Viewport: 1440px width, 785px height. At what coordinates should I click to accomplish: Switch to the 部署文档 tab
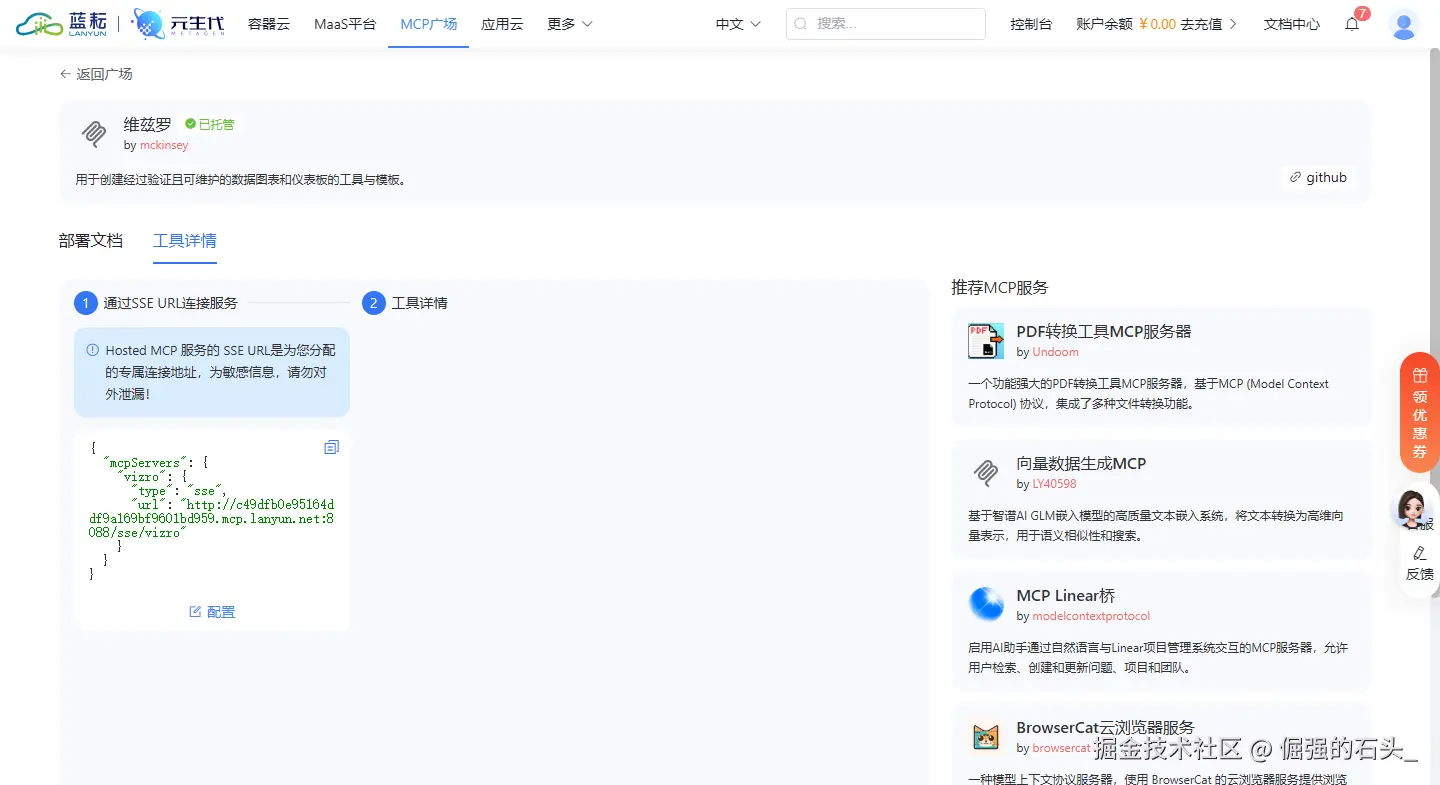pos(91,240)
